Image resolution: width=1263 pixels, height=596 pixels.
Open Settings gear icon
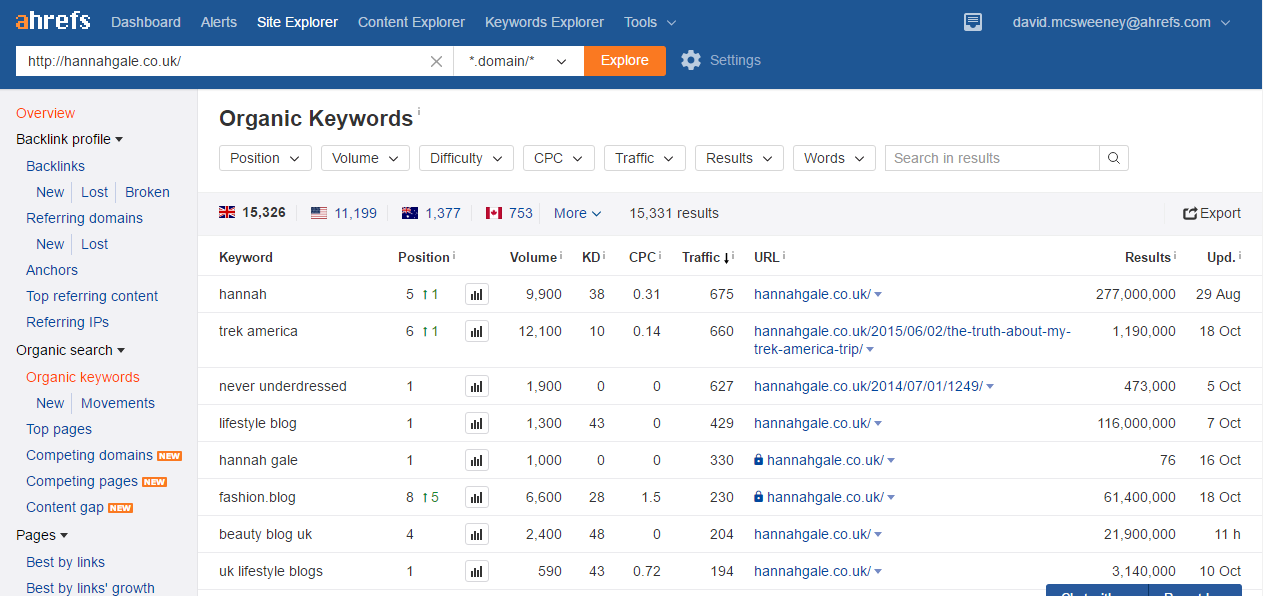[x=691, y=60]
